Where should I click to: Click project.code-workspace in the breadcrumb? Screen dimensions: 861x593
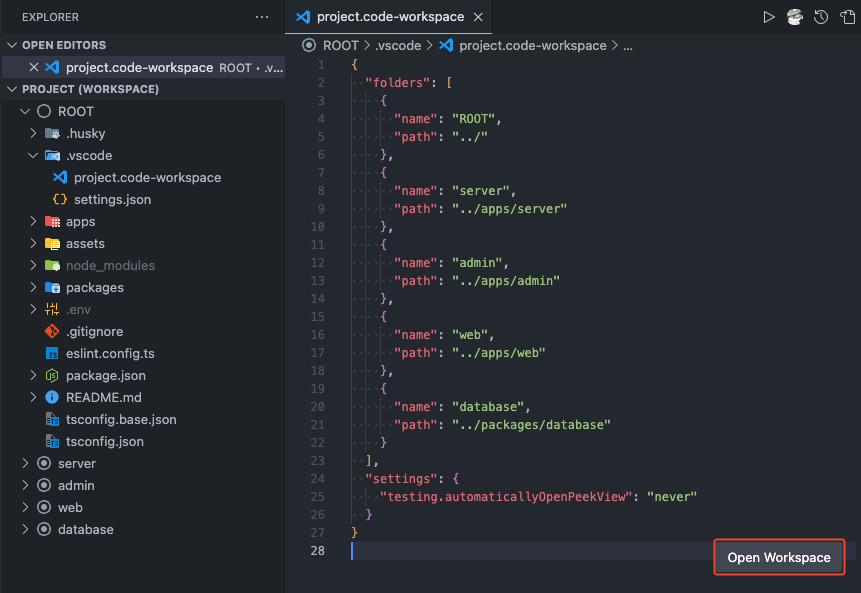pyautogui.click(x=533, y=46)
